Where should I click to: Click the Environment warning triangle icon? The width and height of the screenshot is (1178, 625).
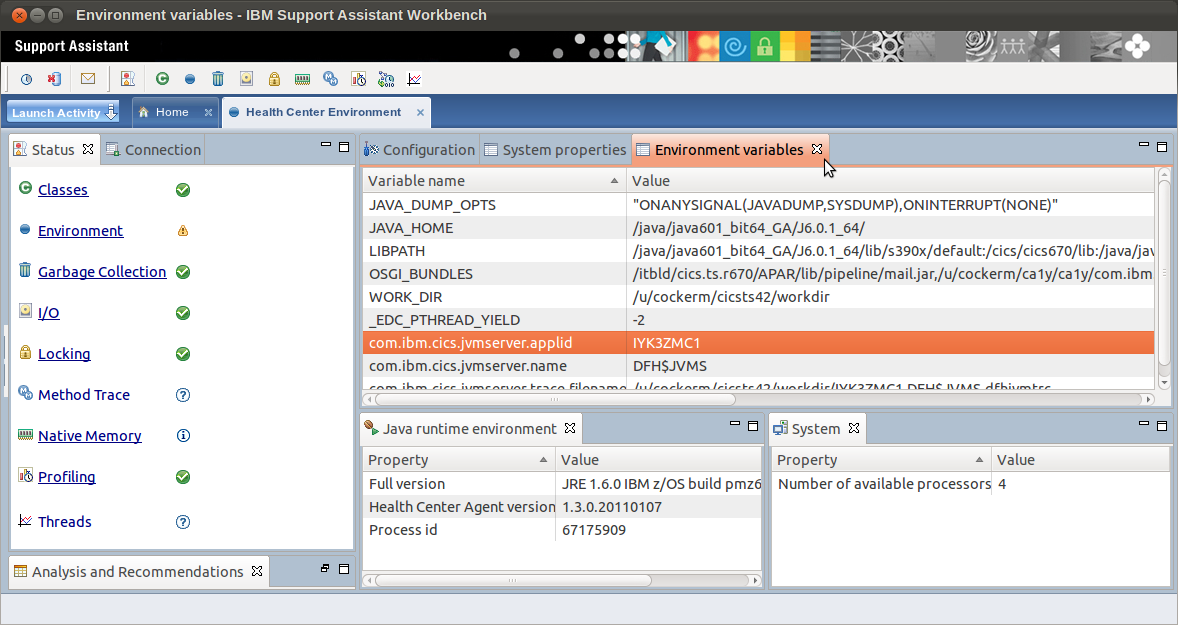[183, 231]
